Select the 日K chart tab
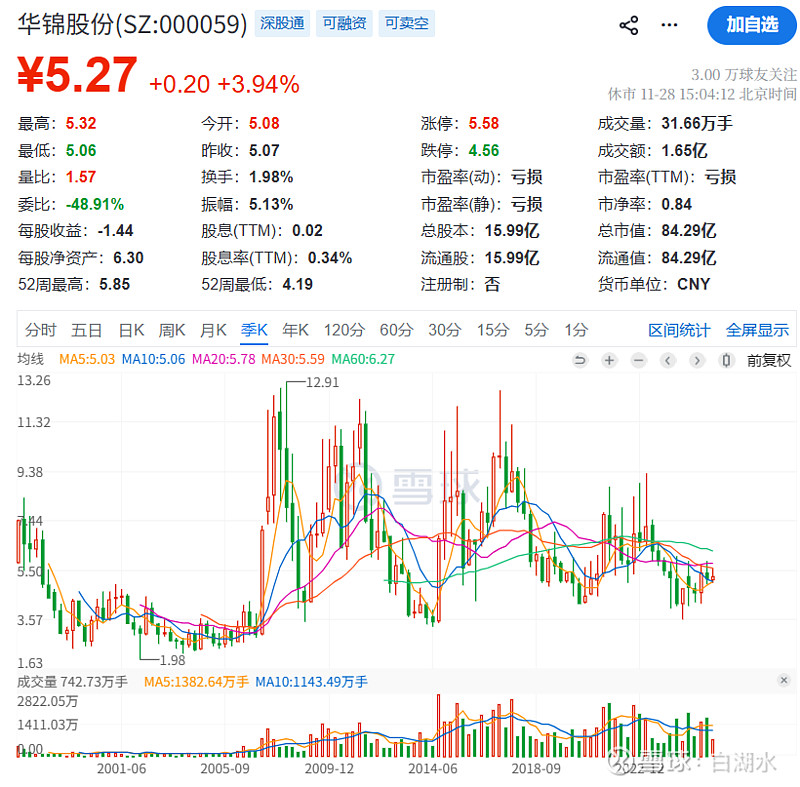800x787 pixels. click(x=131, y=330)
